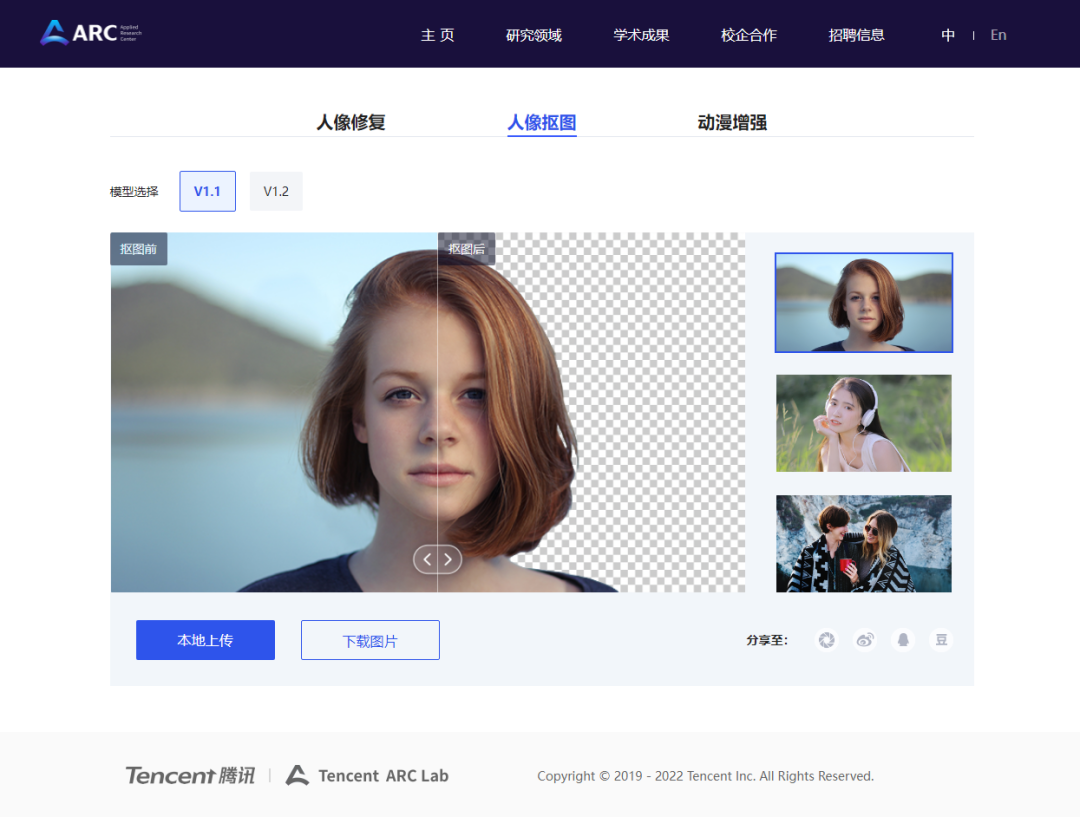Switch model to V1.2
The height and width of the screenshot is (817, 1080).
coord(276,191)
